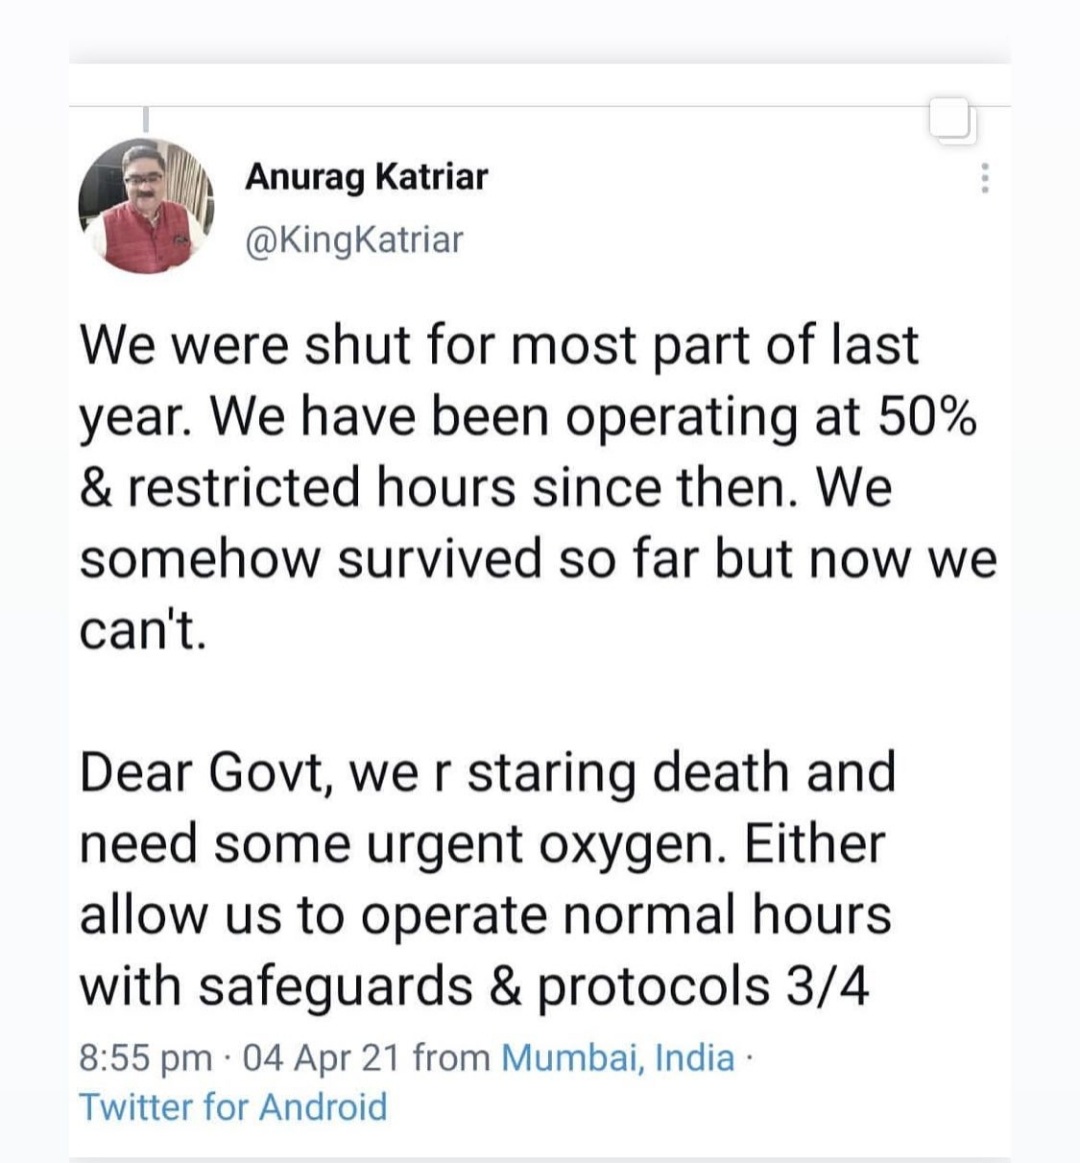Click the words "somehow survived"
Screen dimensions: 1080x1163
coord(311,560)
